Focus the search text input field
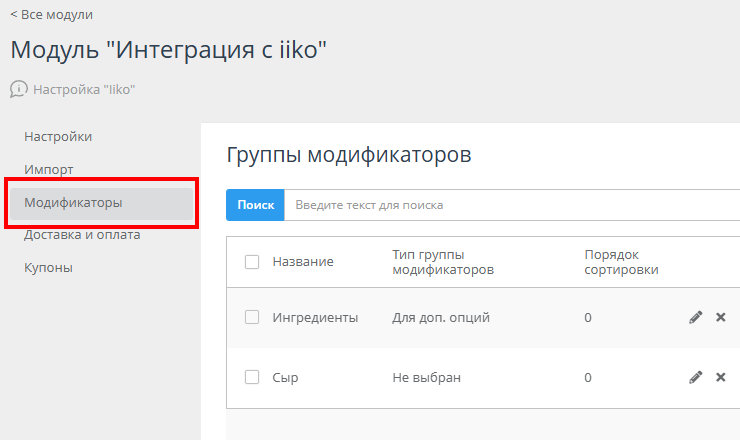Viewport: 740px width, 440px height. click(x=510, y=205)
